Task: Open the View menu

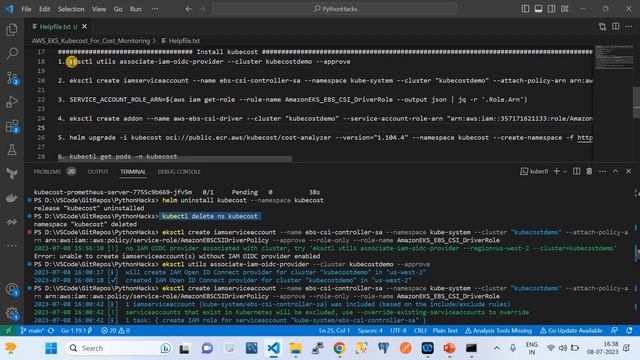Action: pos(99,9)
